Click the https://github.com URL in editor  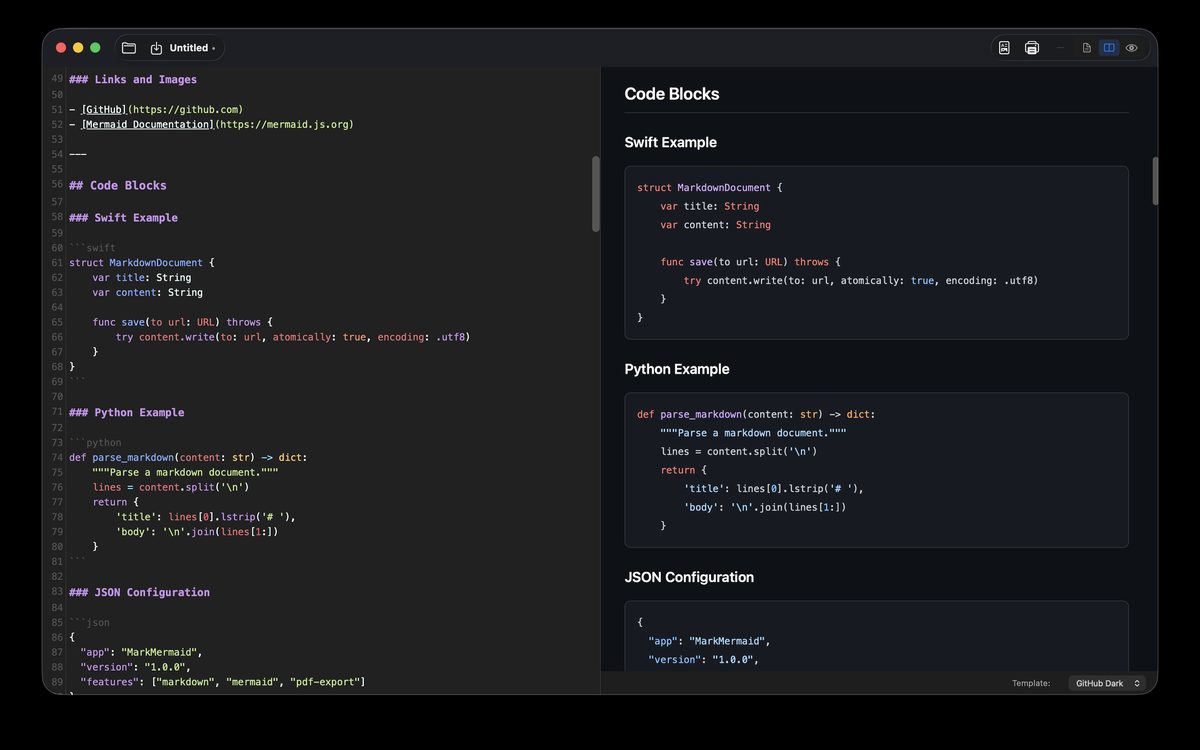click(186, 109)
